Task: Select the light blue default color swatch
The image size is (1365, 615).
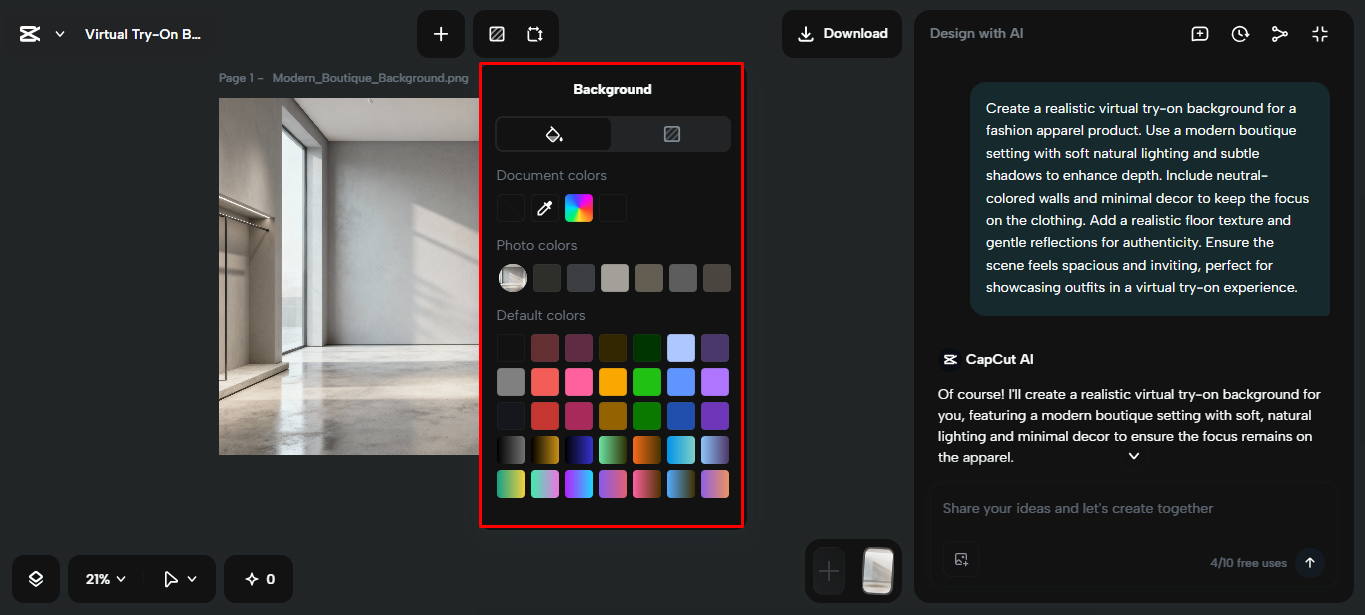Action: [x=681, y=347]
